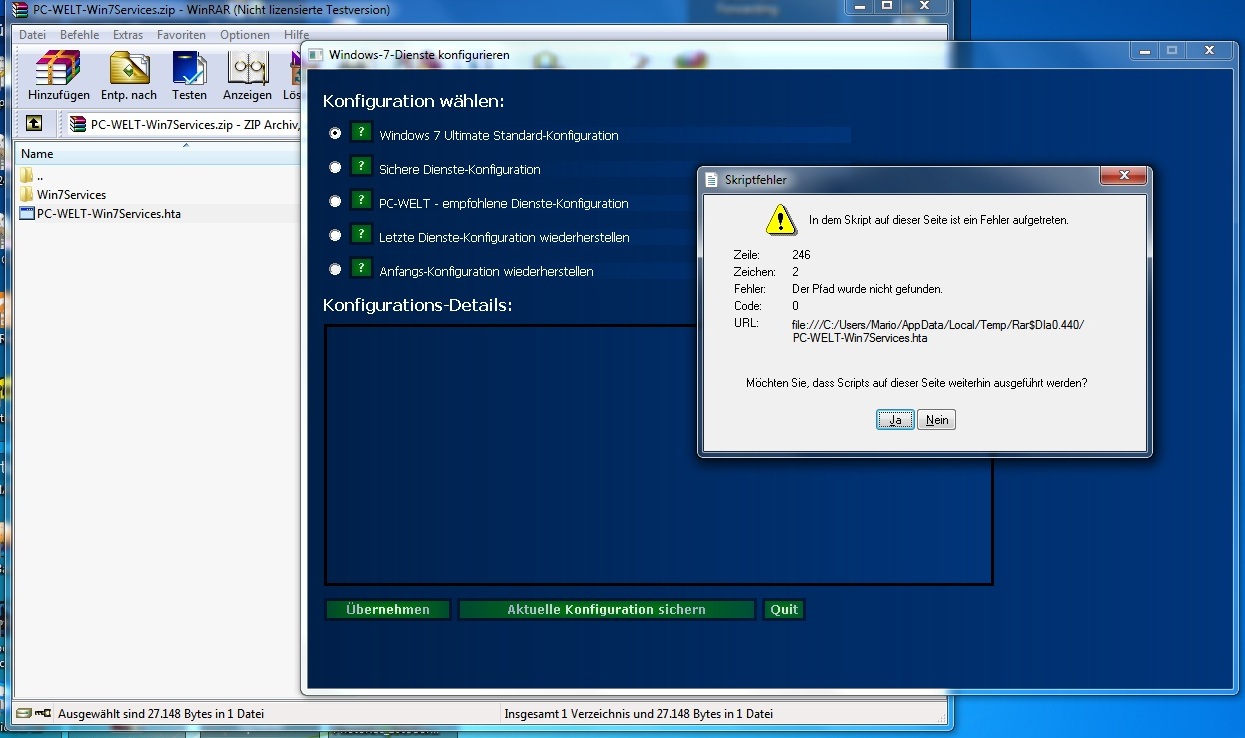Viewport: 1245px width, 738px height.
Task: Click the WinRAR archive path address field
Action: (185, 124)
